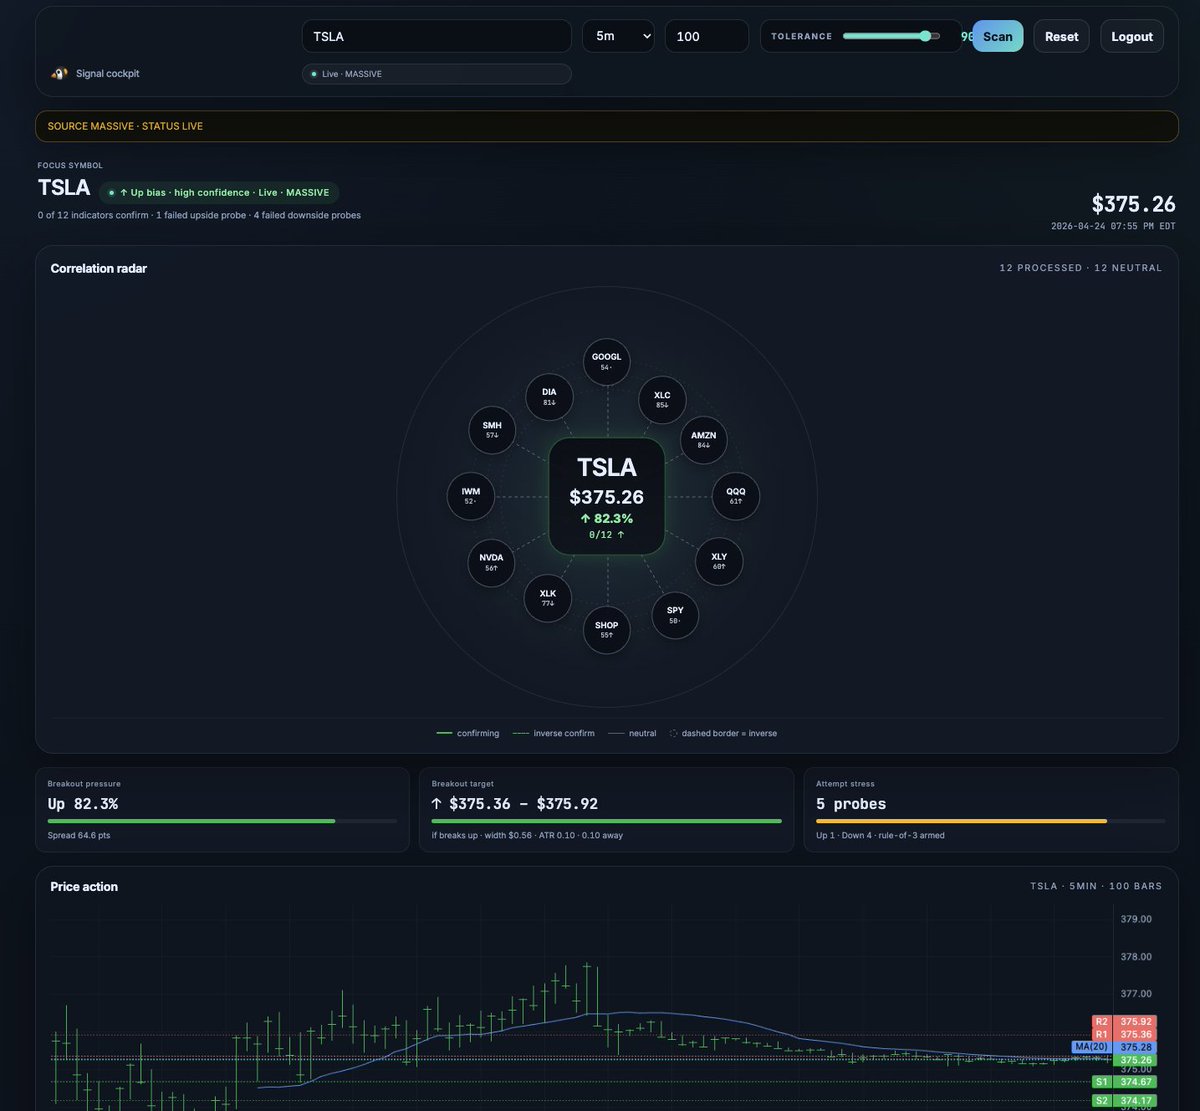This screenshot has width=1200, height=1111.
Task: Select the XLY node on the radar
Action: (719, 561)
